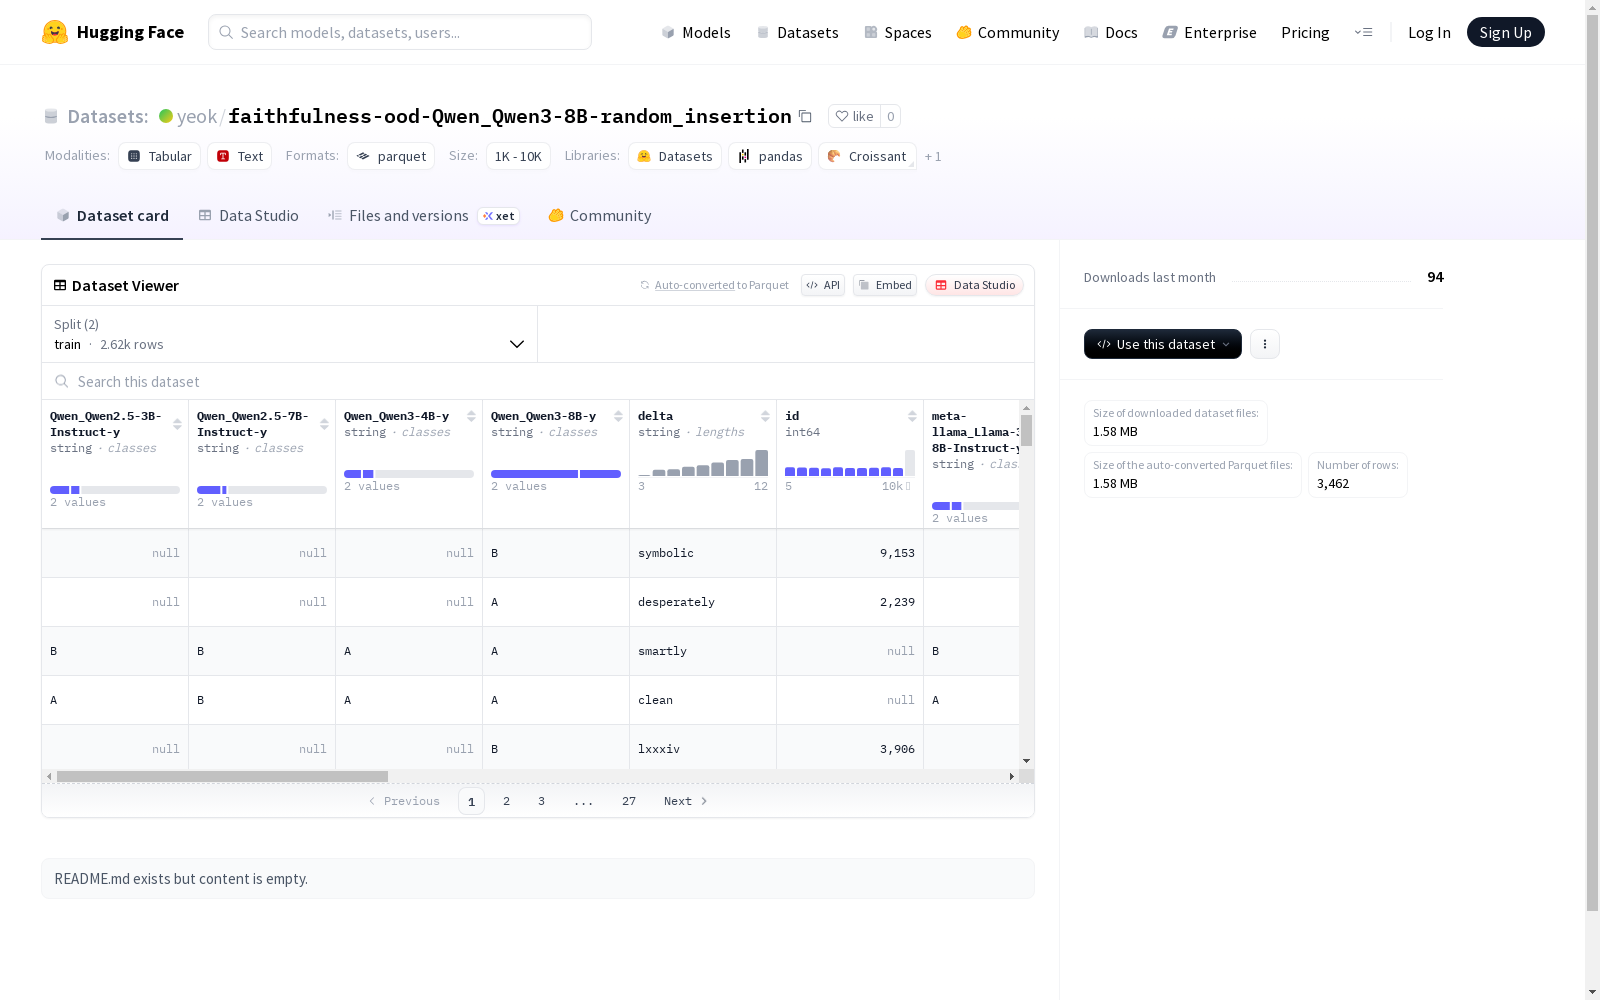1600x1000 pixels.
Task: Select the 'desperately' delta cell
Action: pos(703,602)
